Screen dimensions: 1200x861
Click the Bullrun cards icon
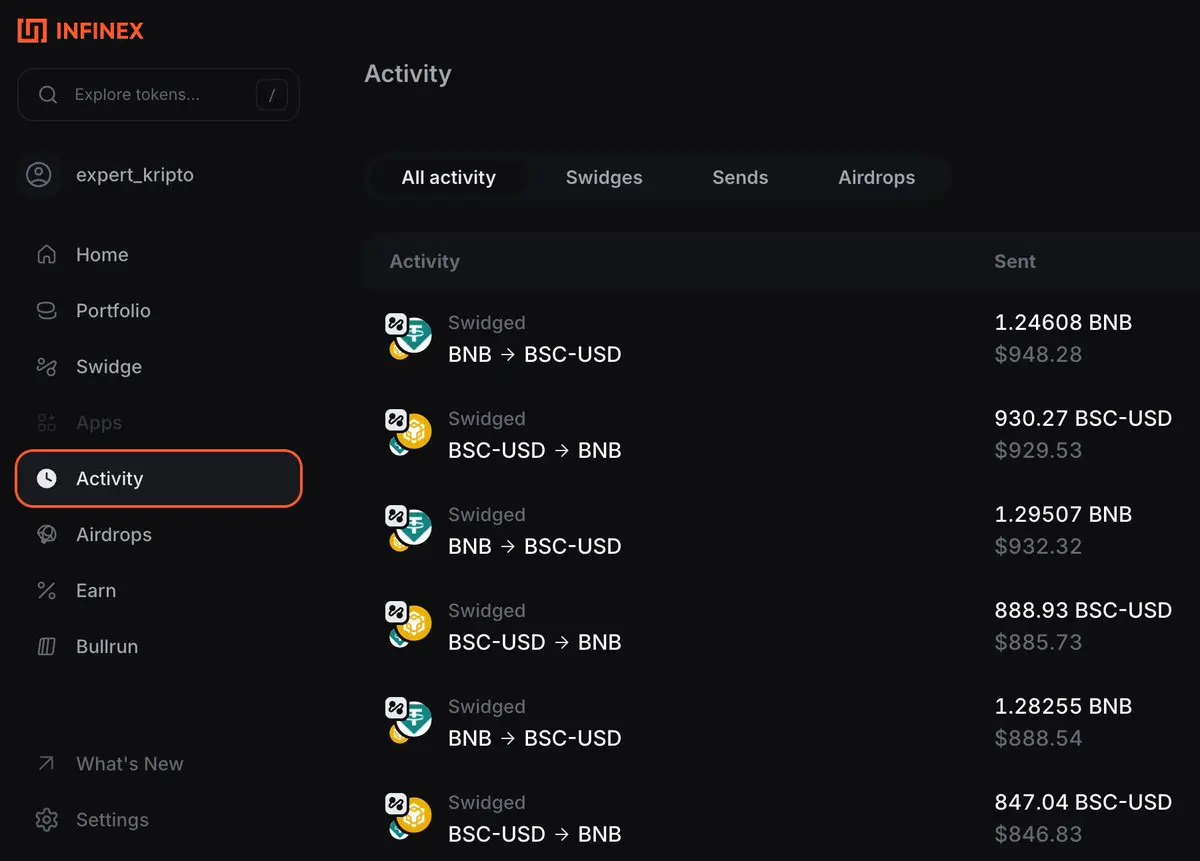(46, 647)
